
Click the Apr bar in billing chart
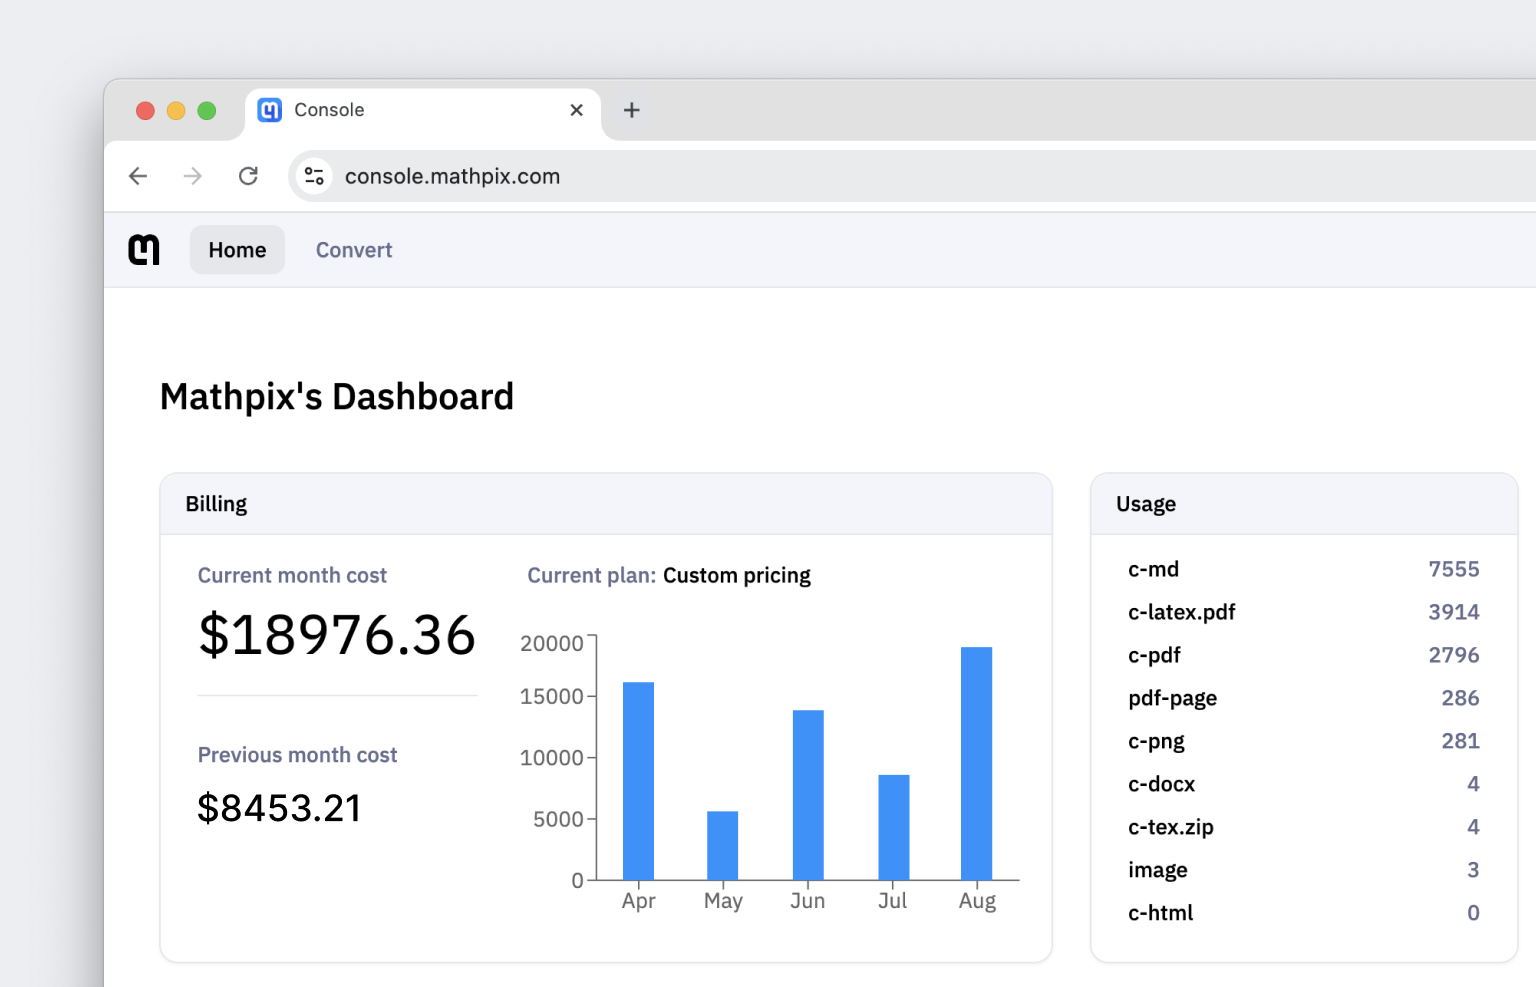coord(638,781)
